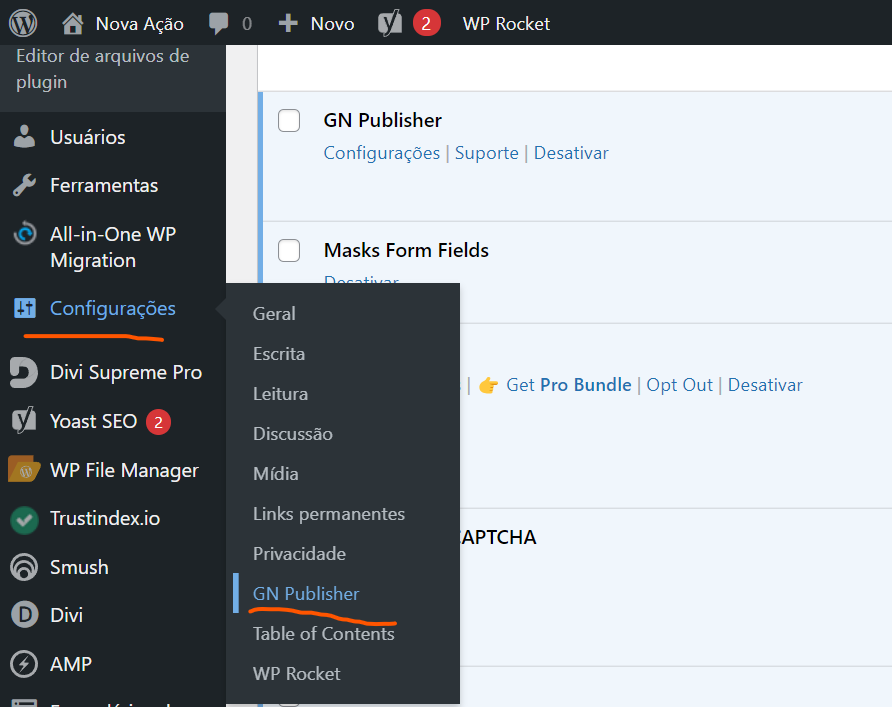Select the GN Publisher plugin checkbox

coord(288,120)
